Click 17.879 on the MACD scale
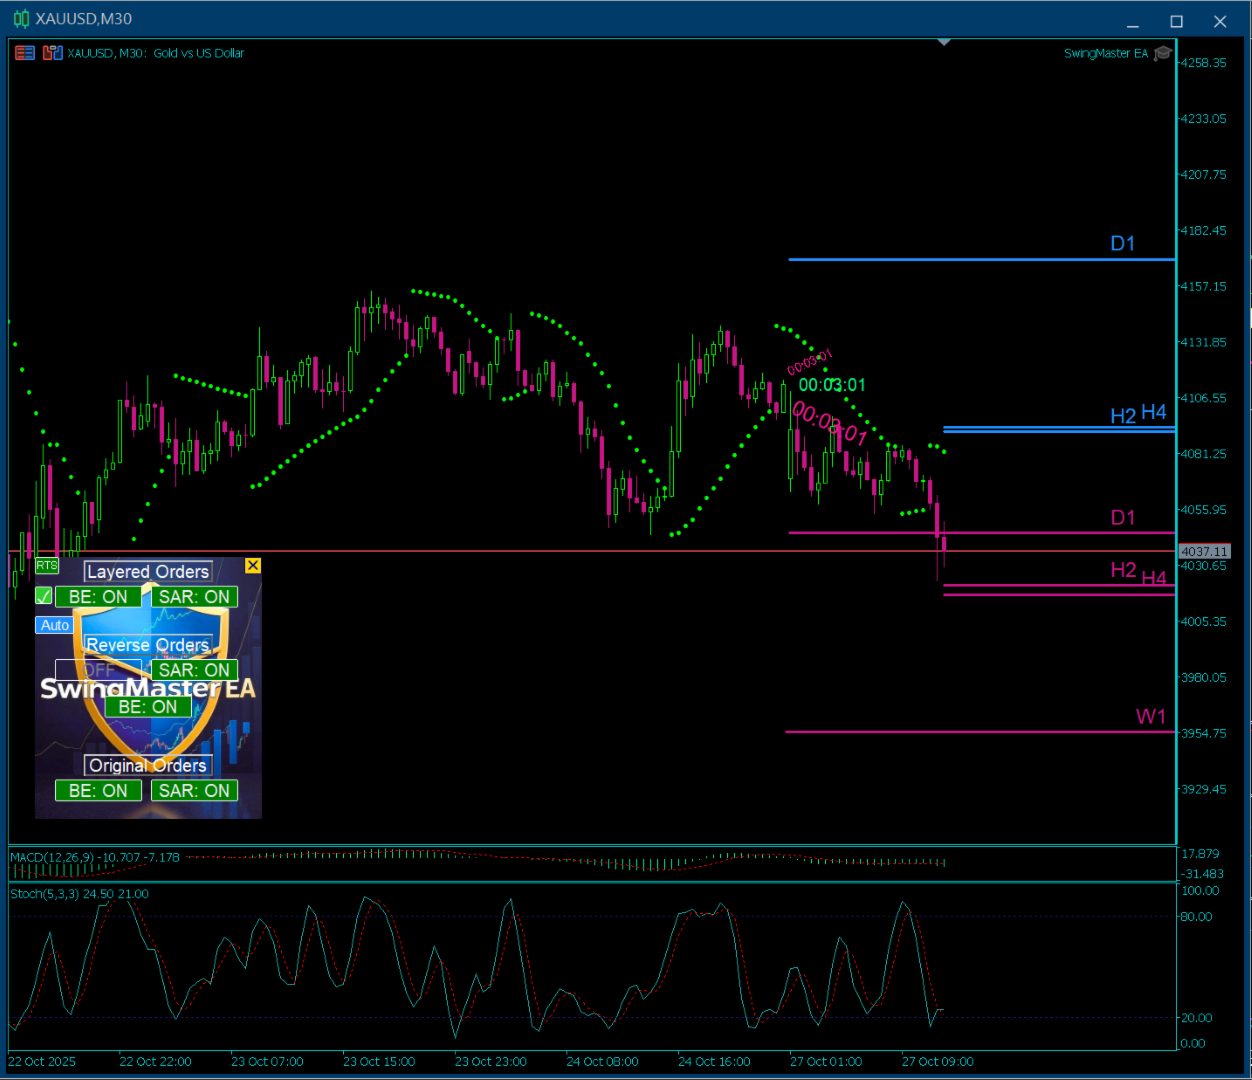The width and height of the screenshot is (1252, 1080). tap(1200, 854)
